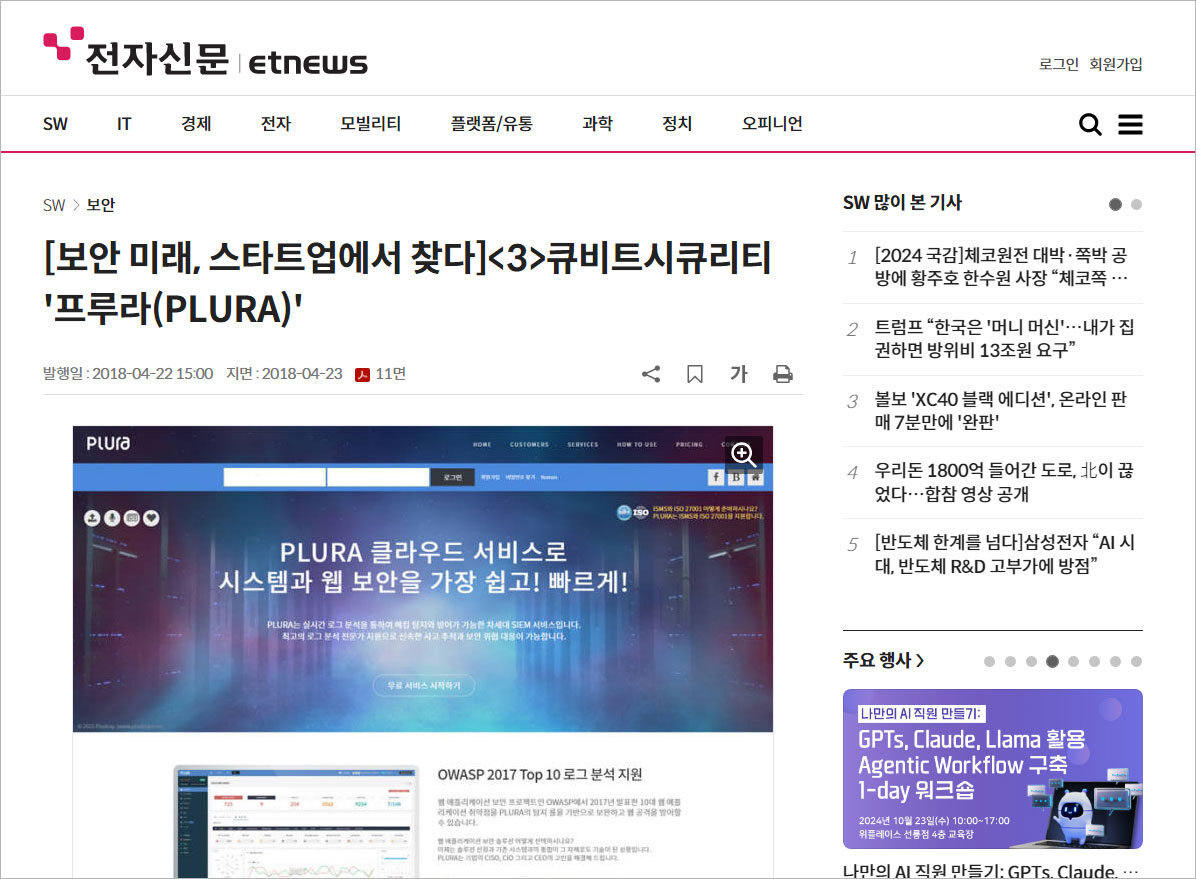This screenshot has width=1196, height=879.
Task: Open the Agentic Workflow workshop banner
Action: pyautogui.click(x=992, y=768)
